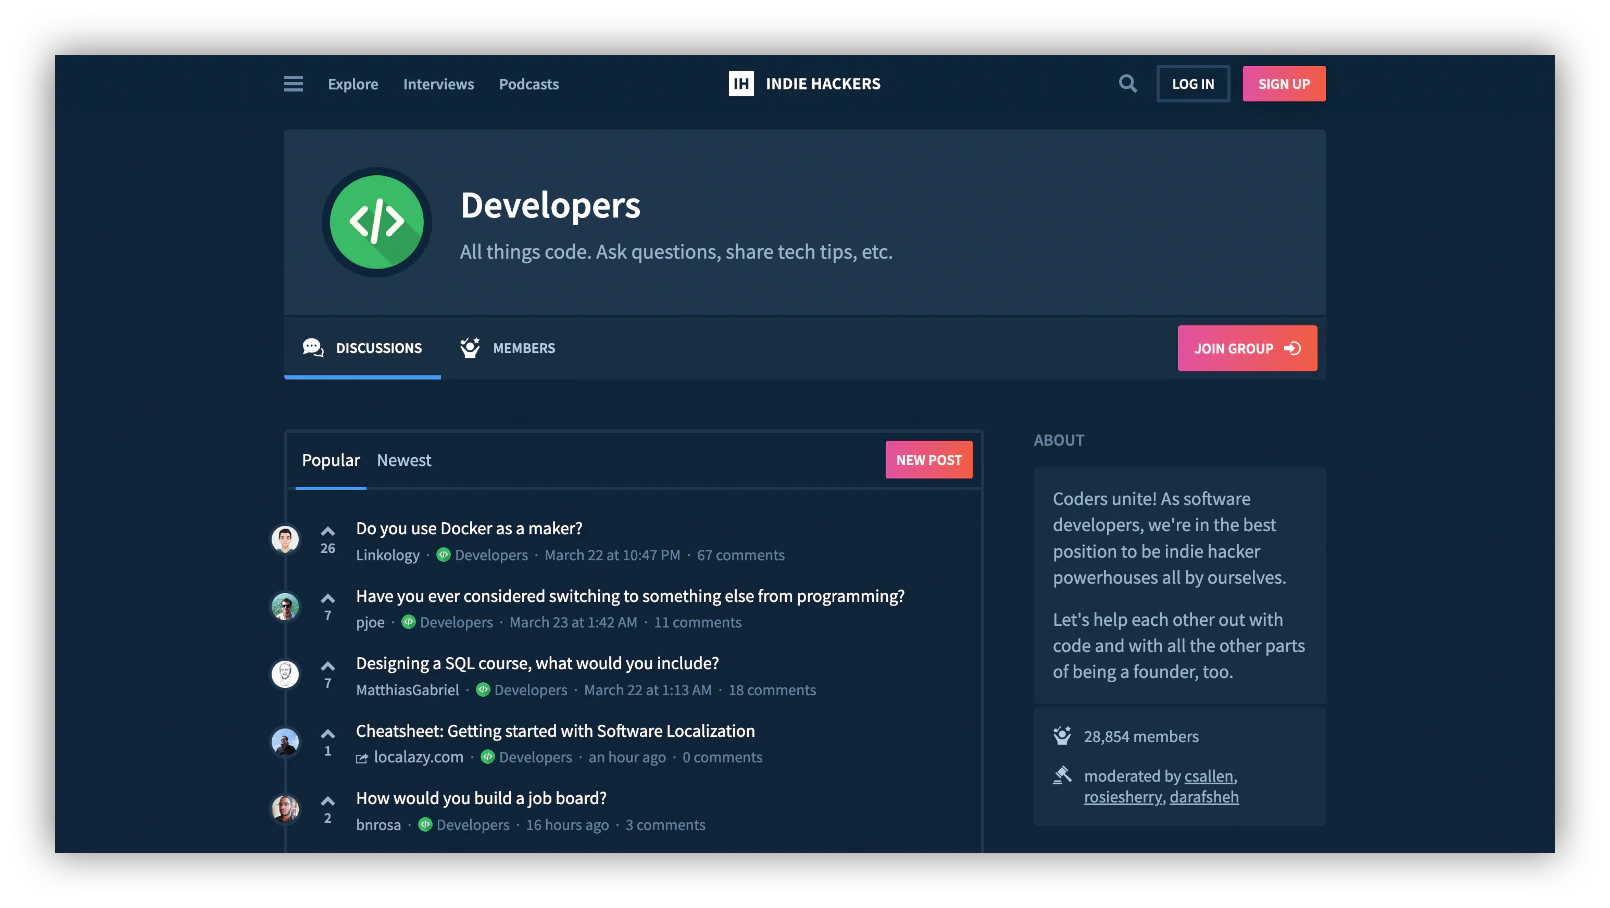
Task: Switch to the Discussions tab
Action: pyautogui.click(x=362, y=348)
